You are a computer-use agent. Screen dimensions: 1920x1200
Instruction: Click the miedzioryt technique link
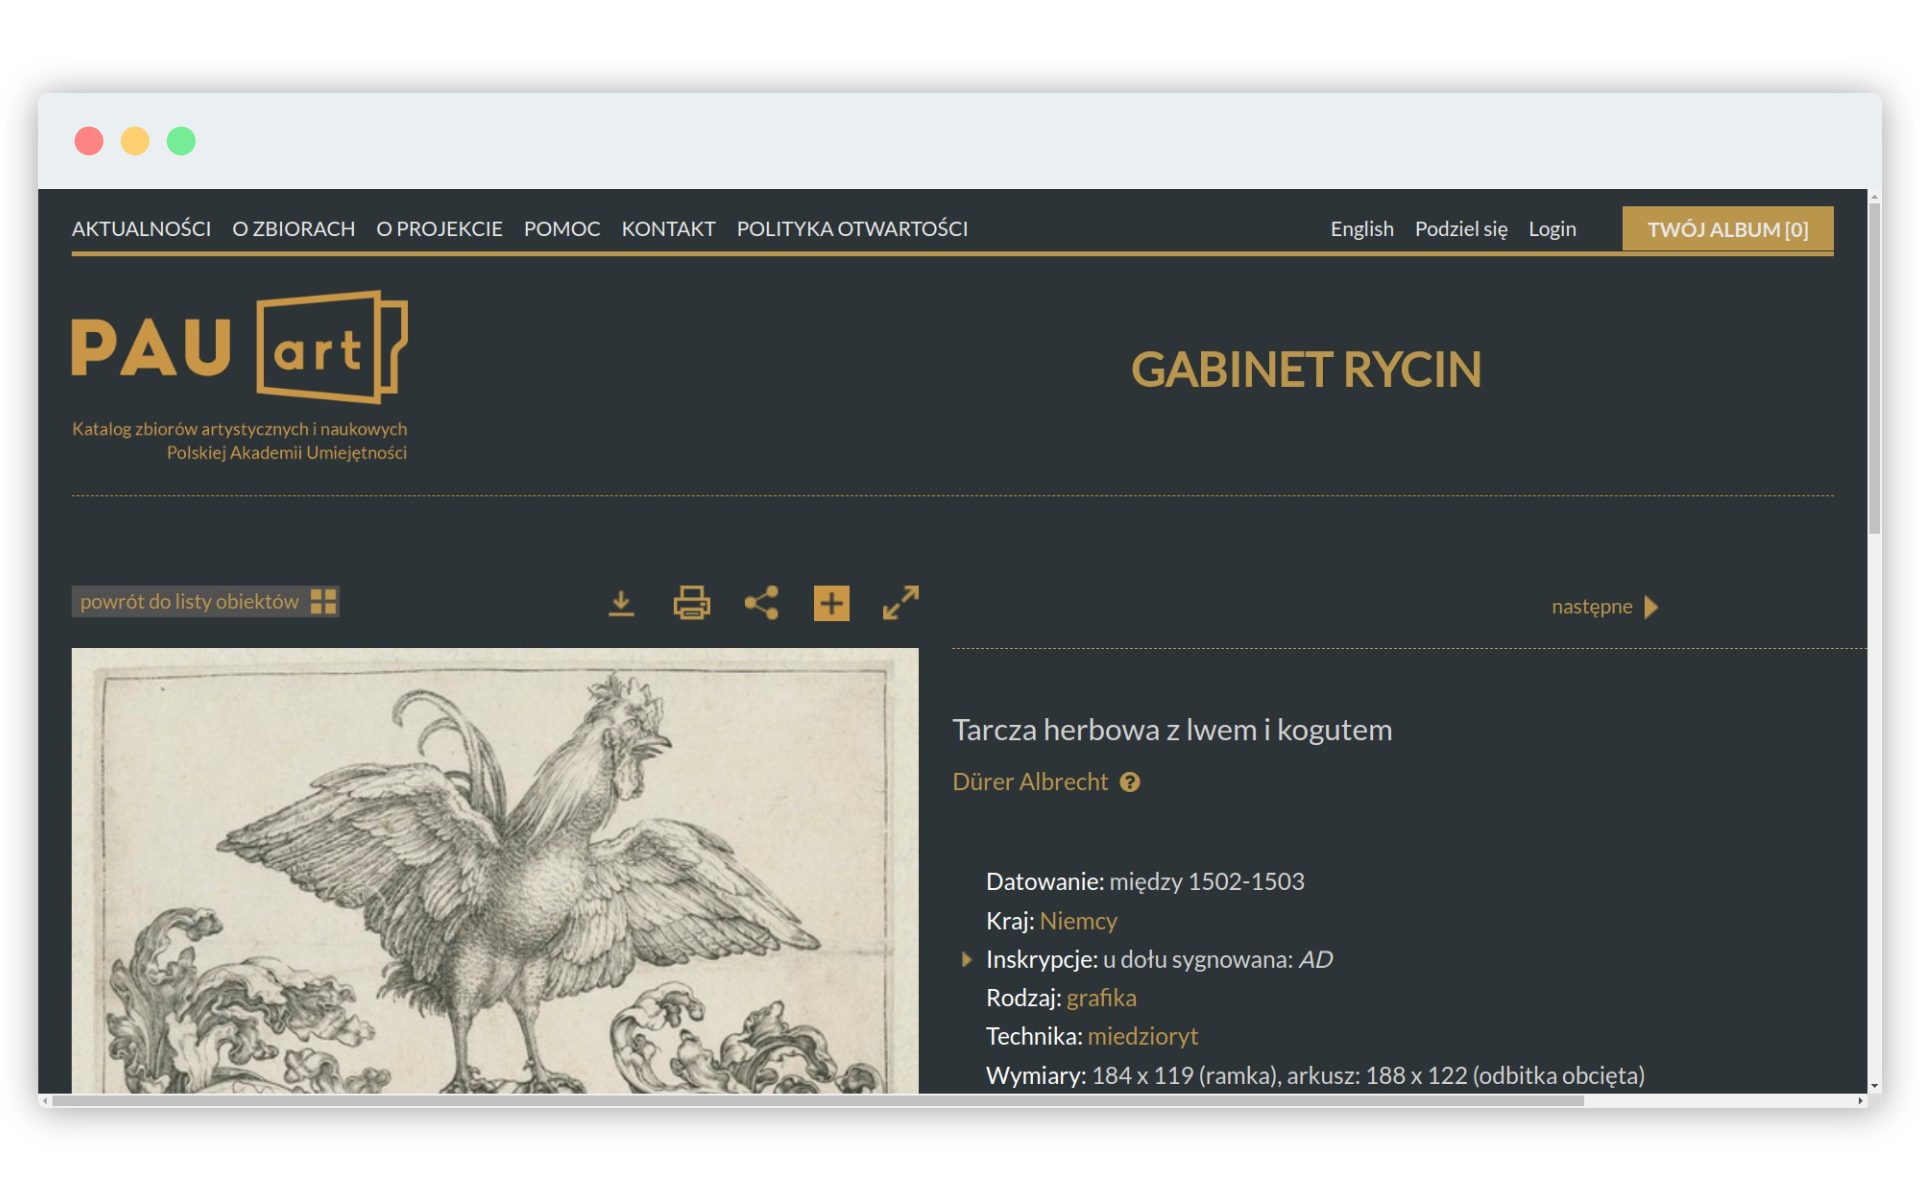point(1142,1036)
